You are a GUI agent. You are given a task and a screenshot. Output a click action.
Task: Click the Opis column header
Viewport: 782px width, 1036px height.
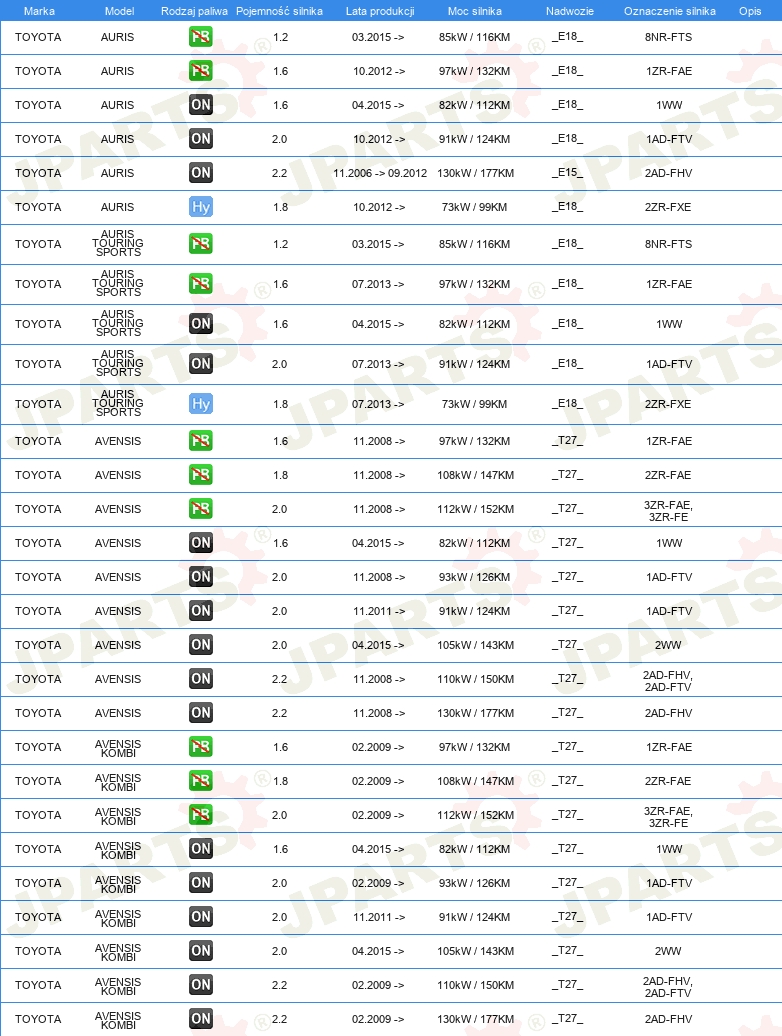[750, 11]
